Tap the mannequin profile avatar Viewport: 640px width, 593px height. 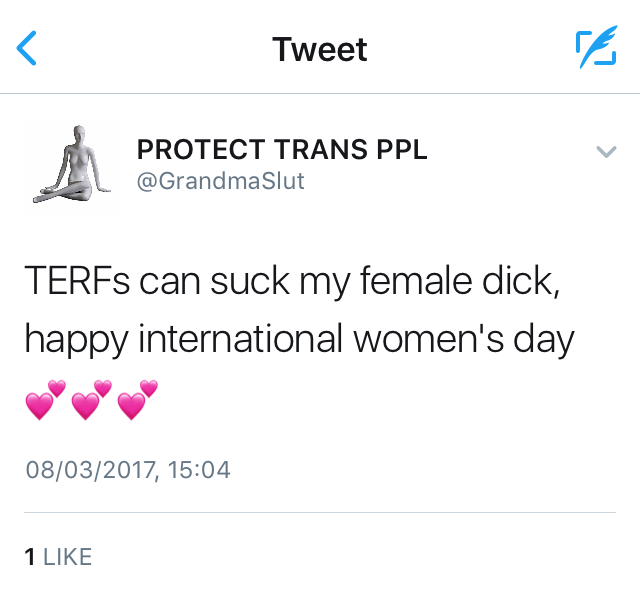tap(71, 166)
